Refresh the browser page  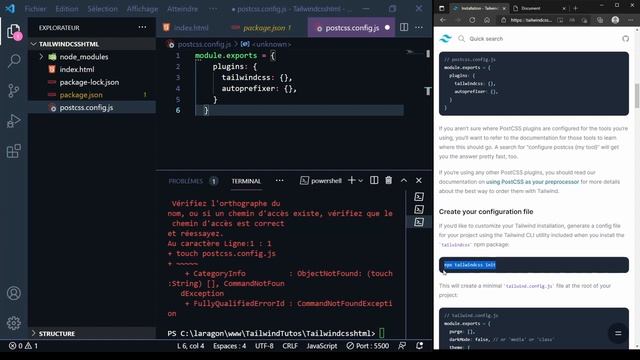click(472, 20)
